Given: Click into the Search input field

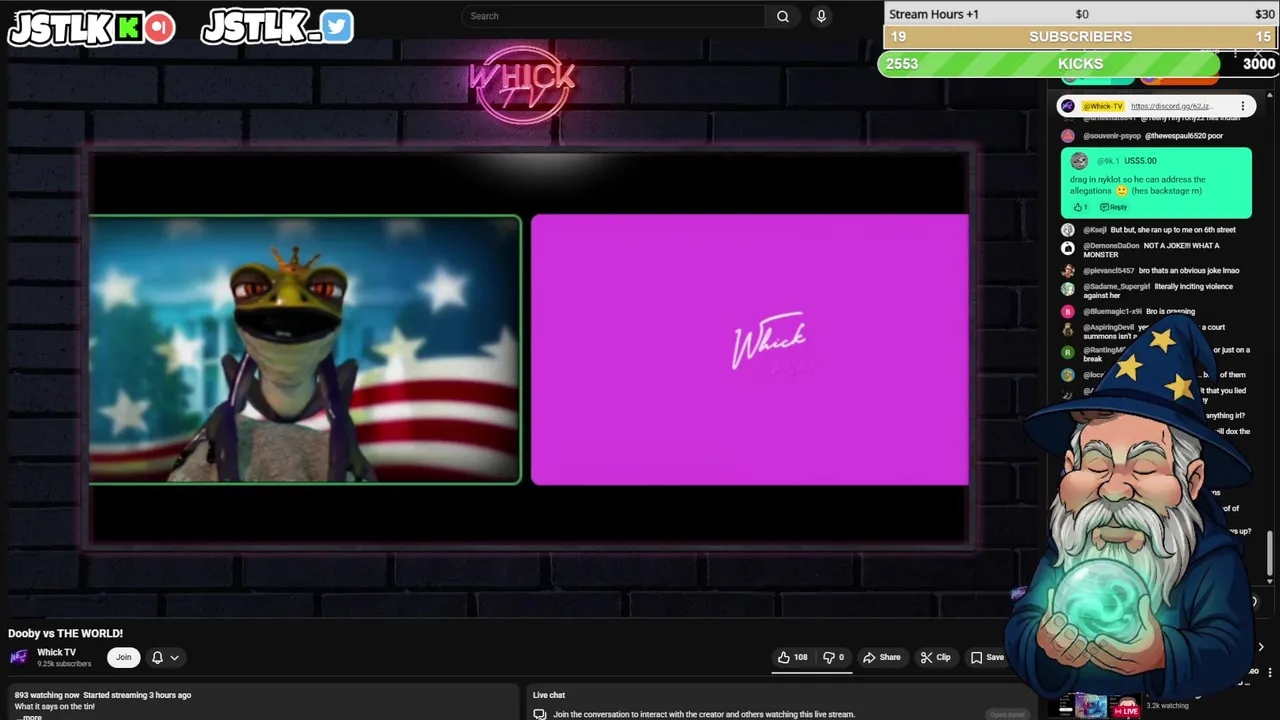Looking at the screenshot, I should coord(615,16).
